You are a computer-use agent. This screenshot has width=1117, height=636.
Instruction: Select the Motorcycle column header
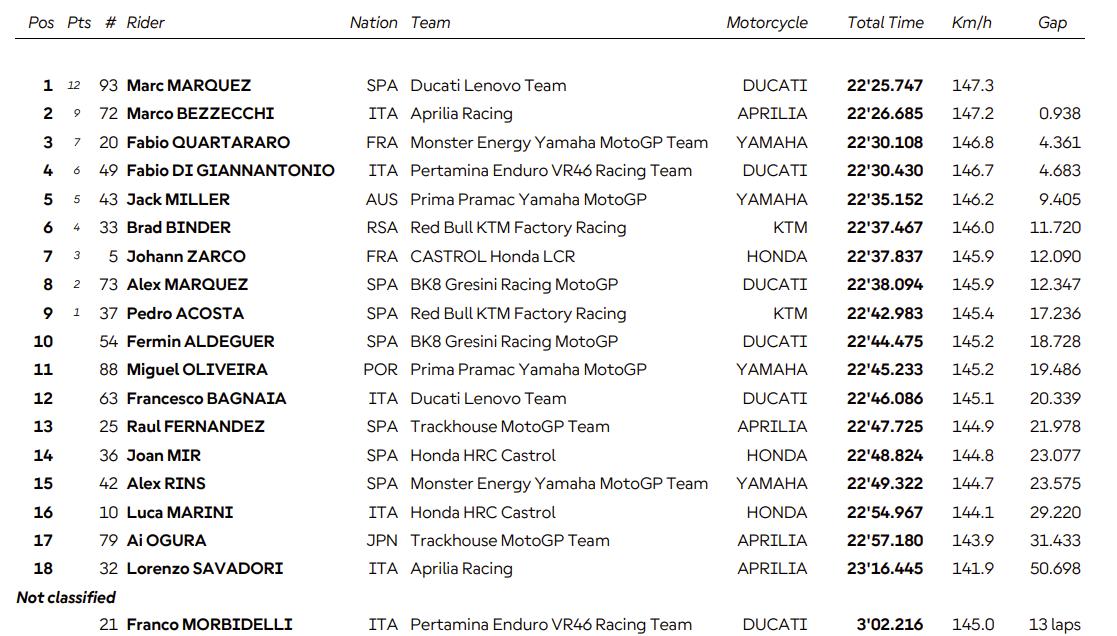point(767,23)
